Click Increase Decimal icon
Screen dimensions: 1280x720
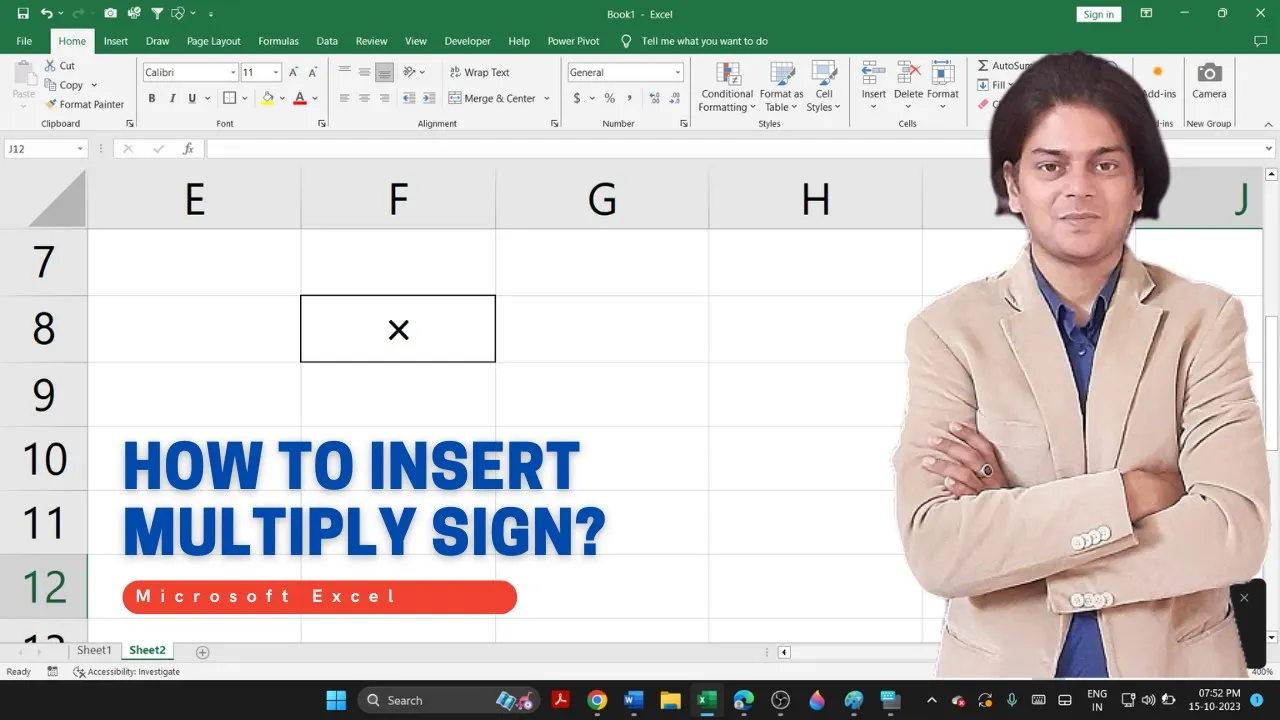tap(654, 98)
